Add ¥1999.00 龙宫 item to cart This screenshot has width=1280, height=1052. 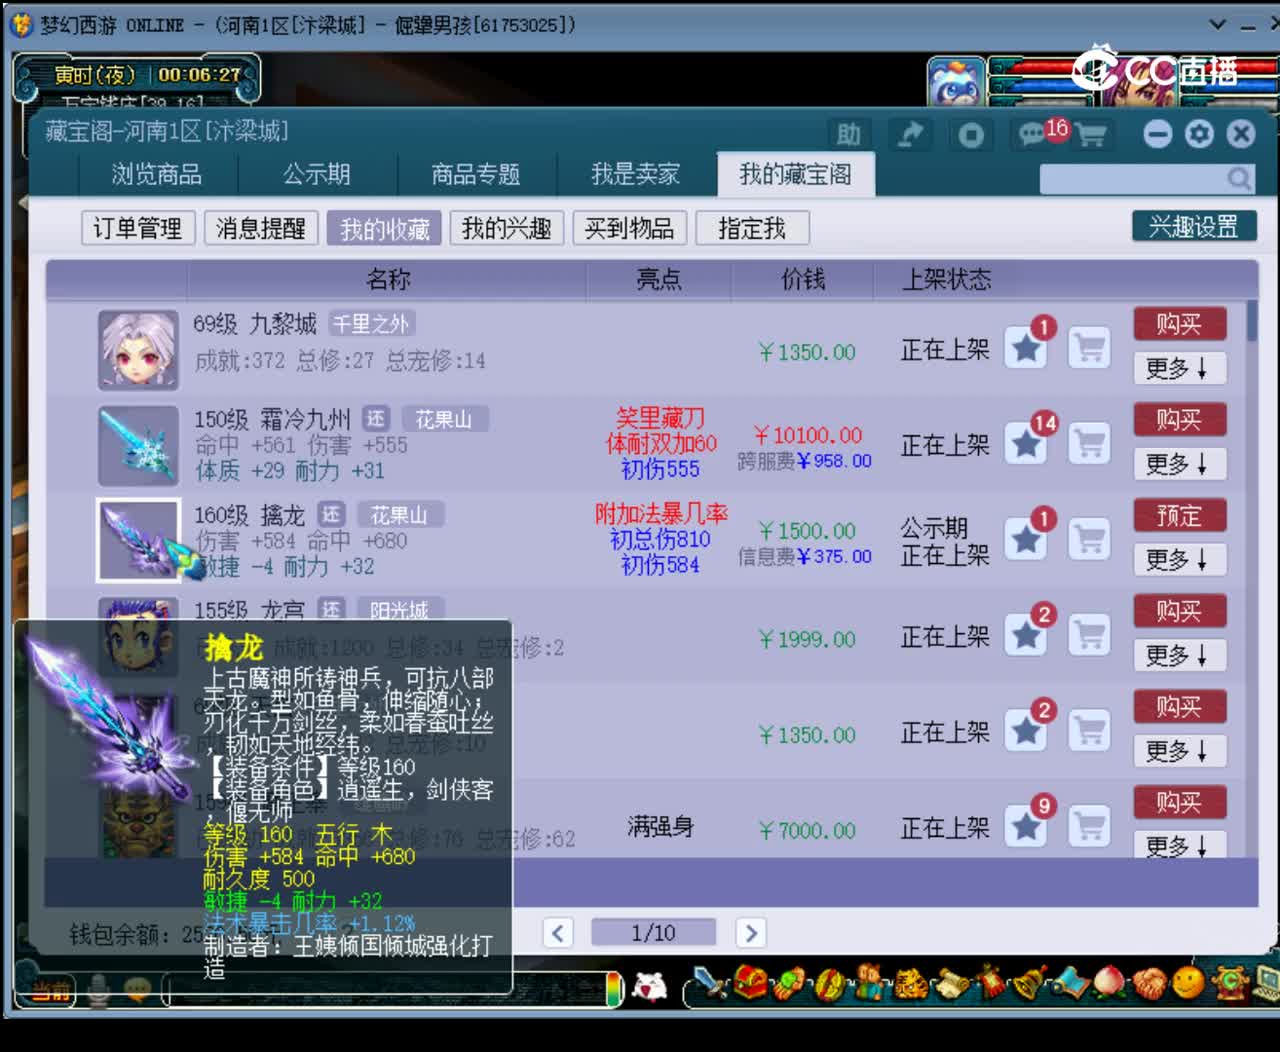[x=1089, y=635]
